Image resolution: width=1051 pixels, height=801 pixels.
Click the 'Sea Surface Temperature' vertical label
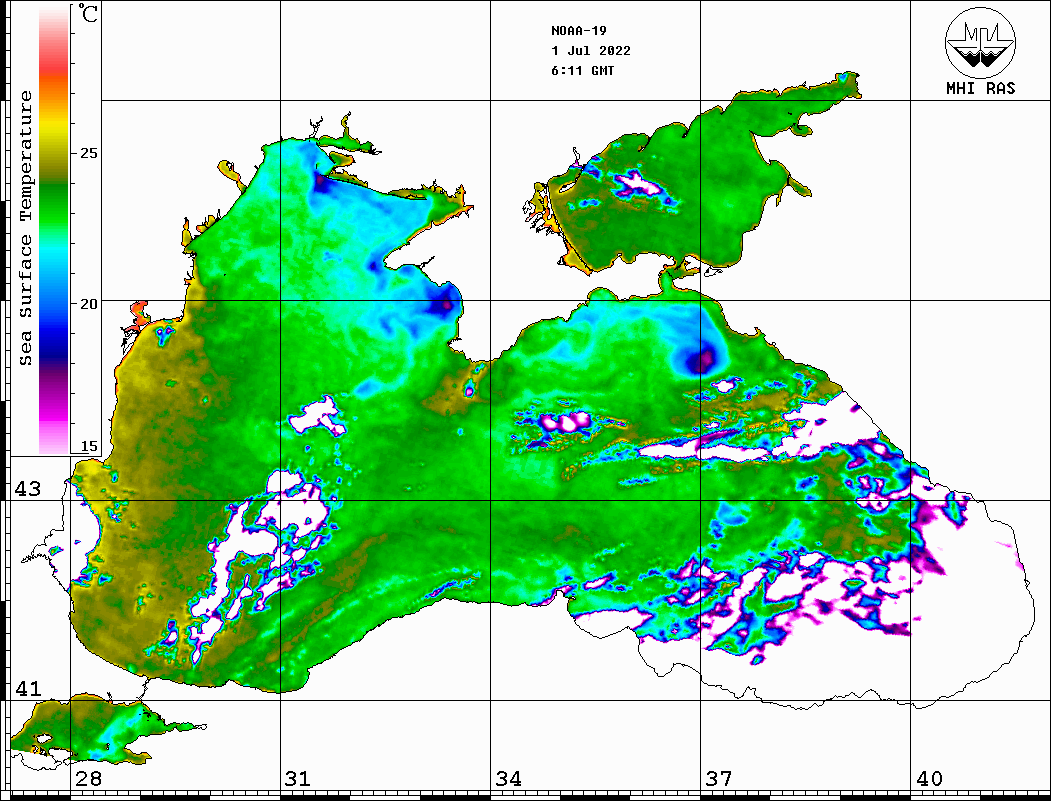[x=25, y=228]
